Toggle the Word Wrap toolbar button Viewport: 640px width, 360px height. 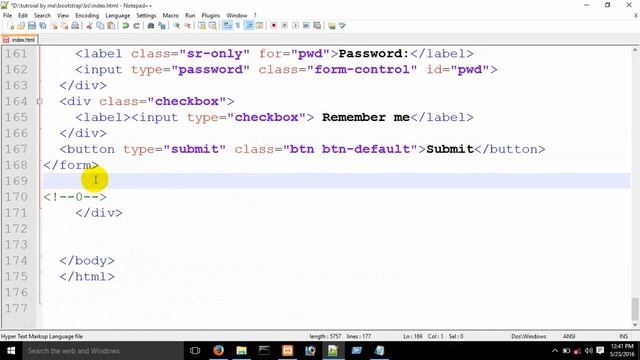click(x=227, y=26)
